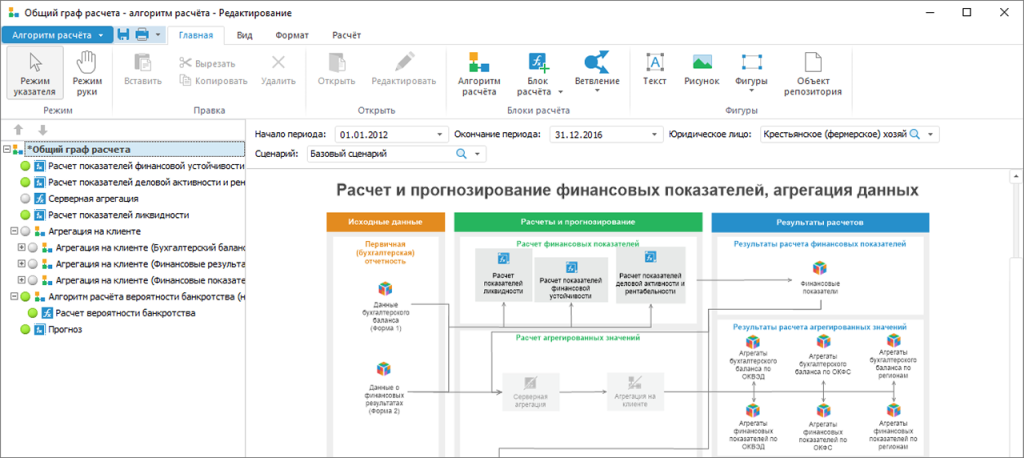Click the Серверная агрегация diagram block
1024x458 pixels.
(x=530, y=391)
